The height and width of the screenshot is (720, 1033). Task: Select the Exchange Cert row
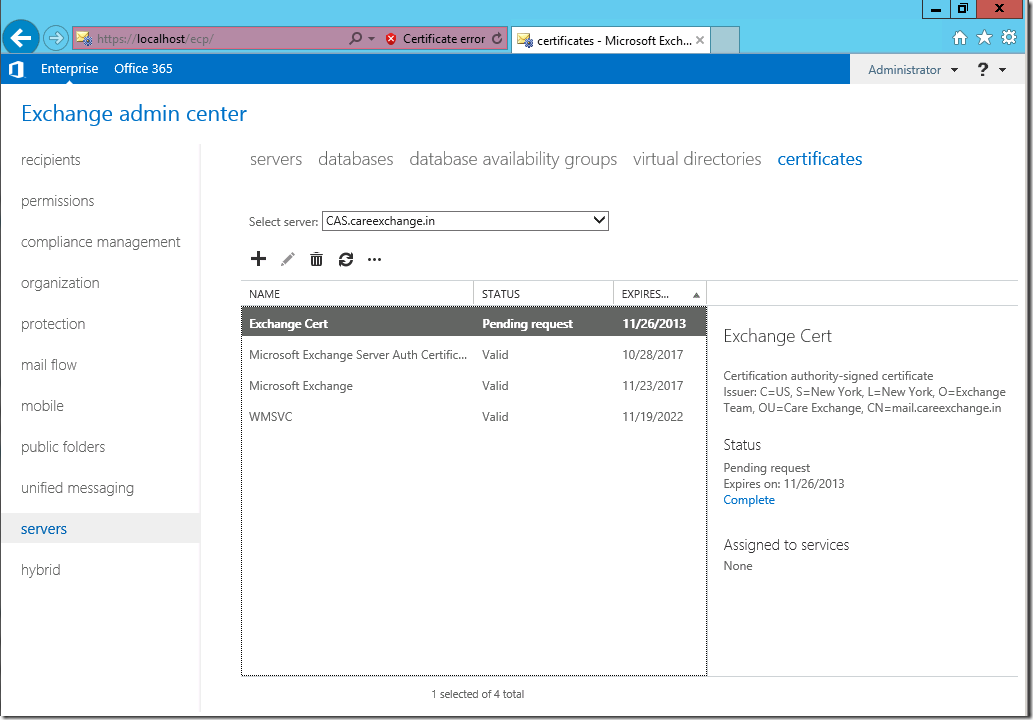tap(474, 323)
